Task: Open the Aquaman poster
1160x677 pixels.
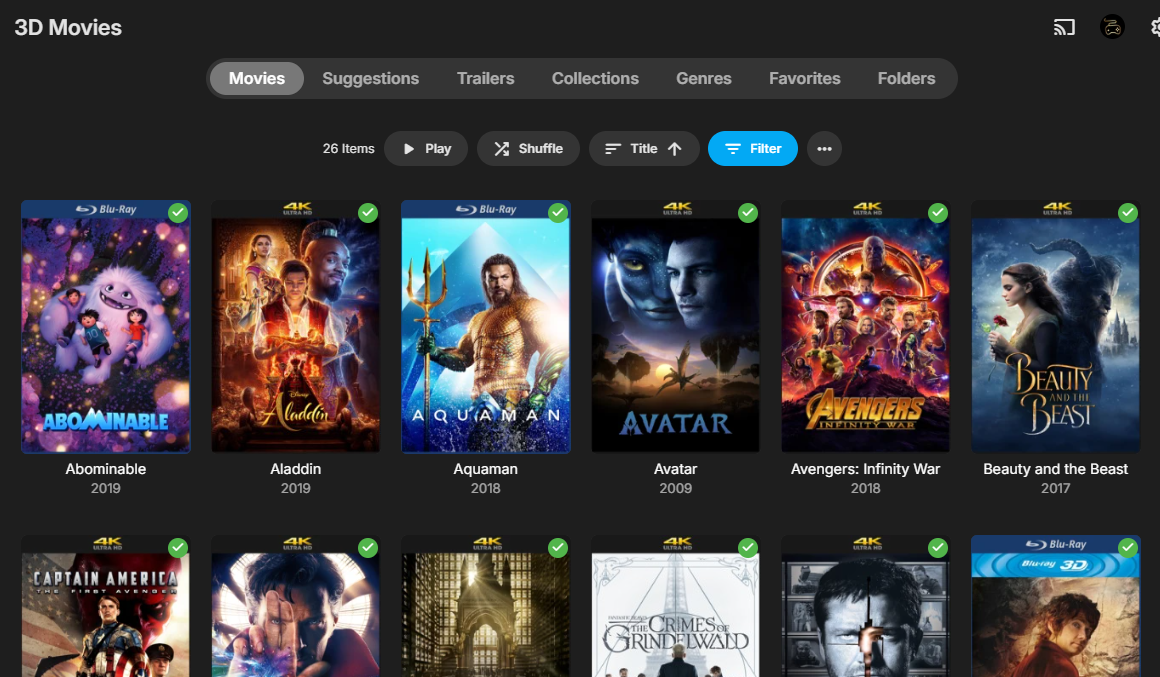Action: click(485, 326)
